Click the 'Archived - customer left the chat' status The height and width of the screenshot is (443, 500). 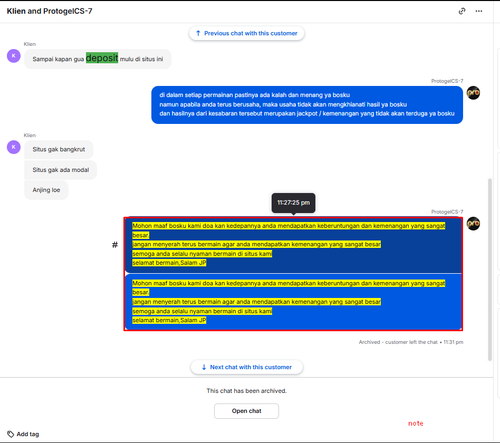coord(411,342)
